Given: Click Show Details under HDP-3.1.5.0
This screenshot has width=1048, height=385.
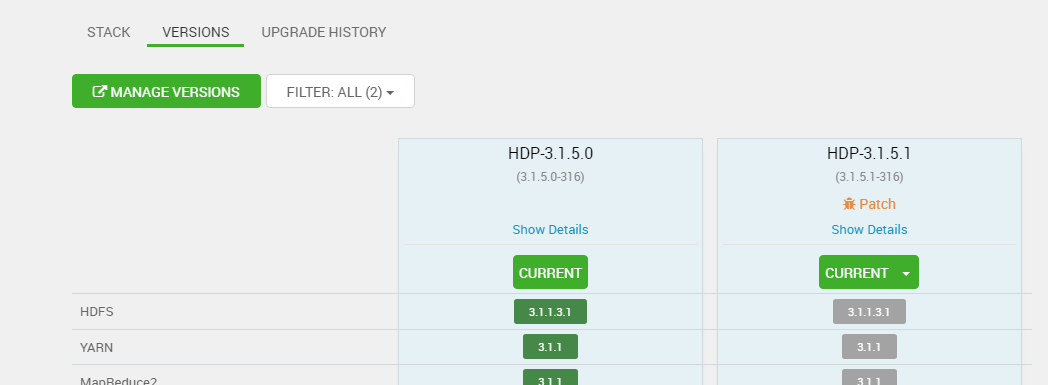Looking at the screenshot, I should tap(550, 229).
